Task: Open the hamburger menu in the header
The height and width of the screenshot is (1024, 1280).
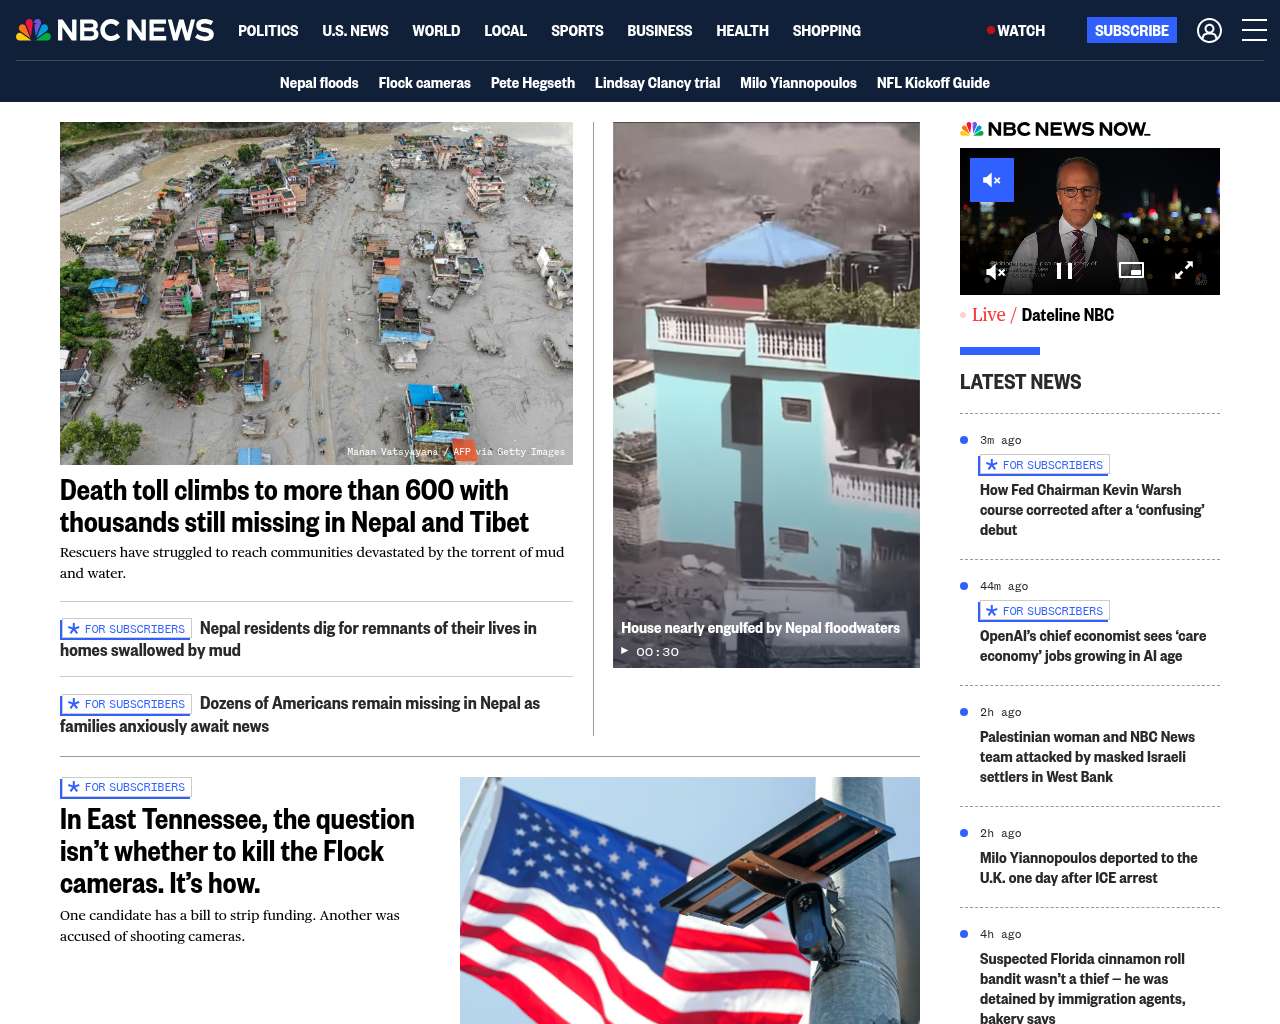Action: point(1254,30)
